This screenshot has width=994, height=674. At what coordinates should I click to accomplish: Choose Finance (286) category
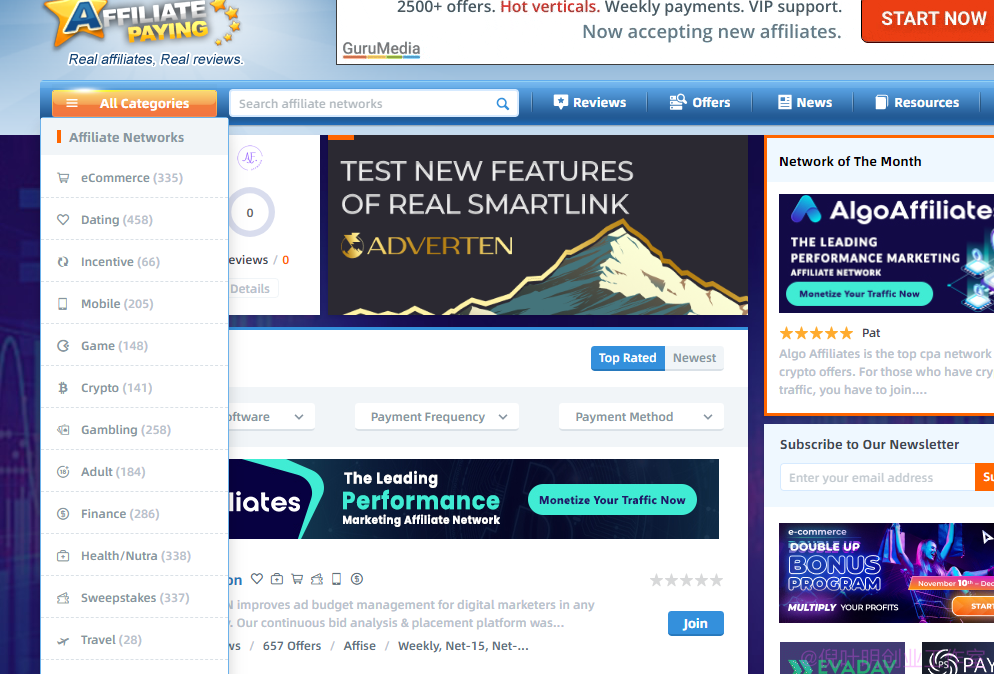pyautogui.click(x=134, y=514)
